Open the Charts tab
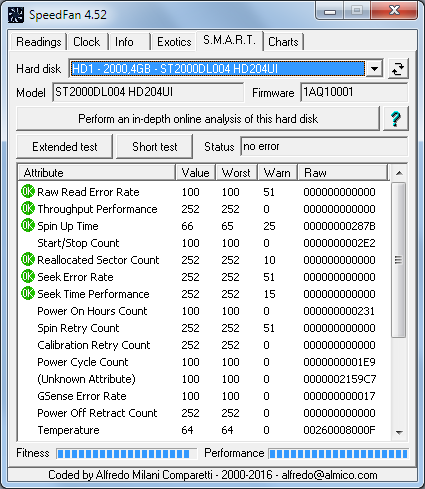Screen dimensions: 425x489 [x=283, y=42]
